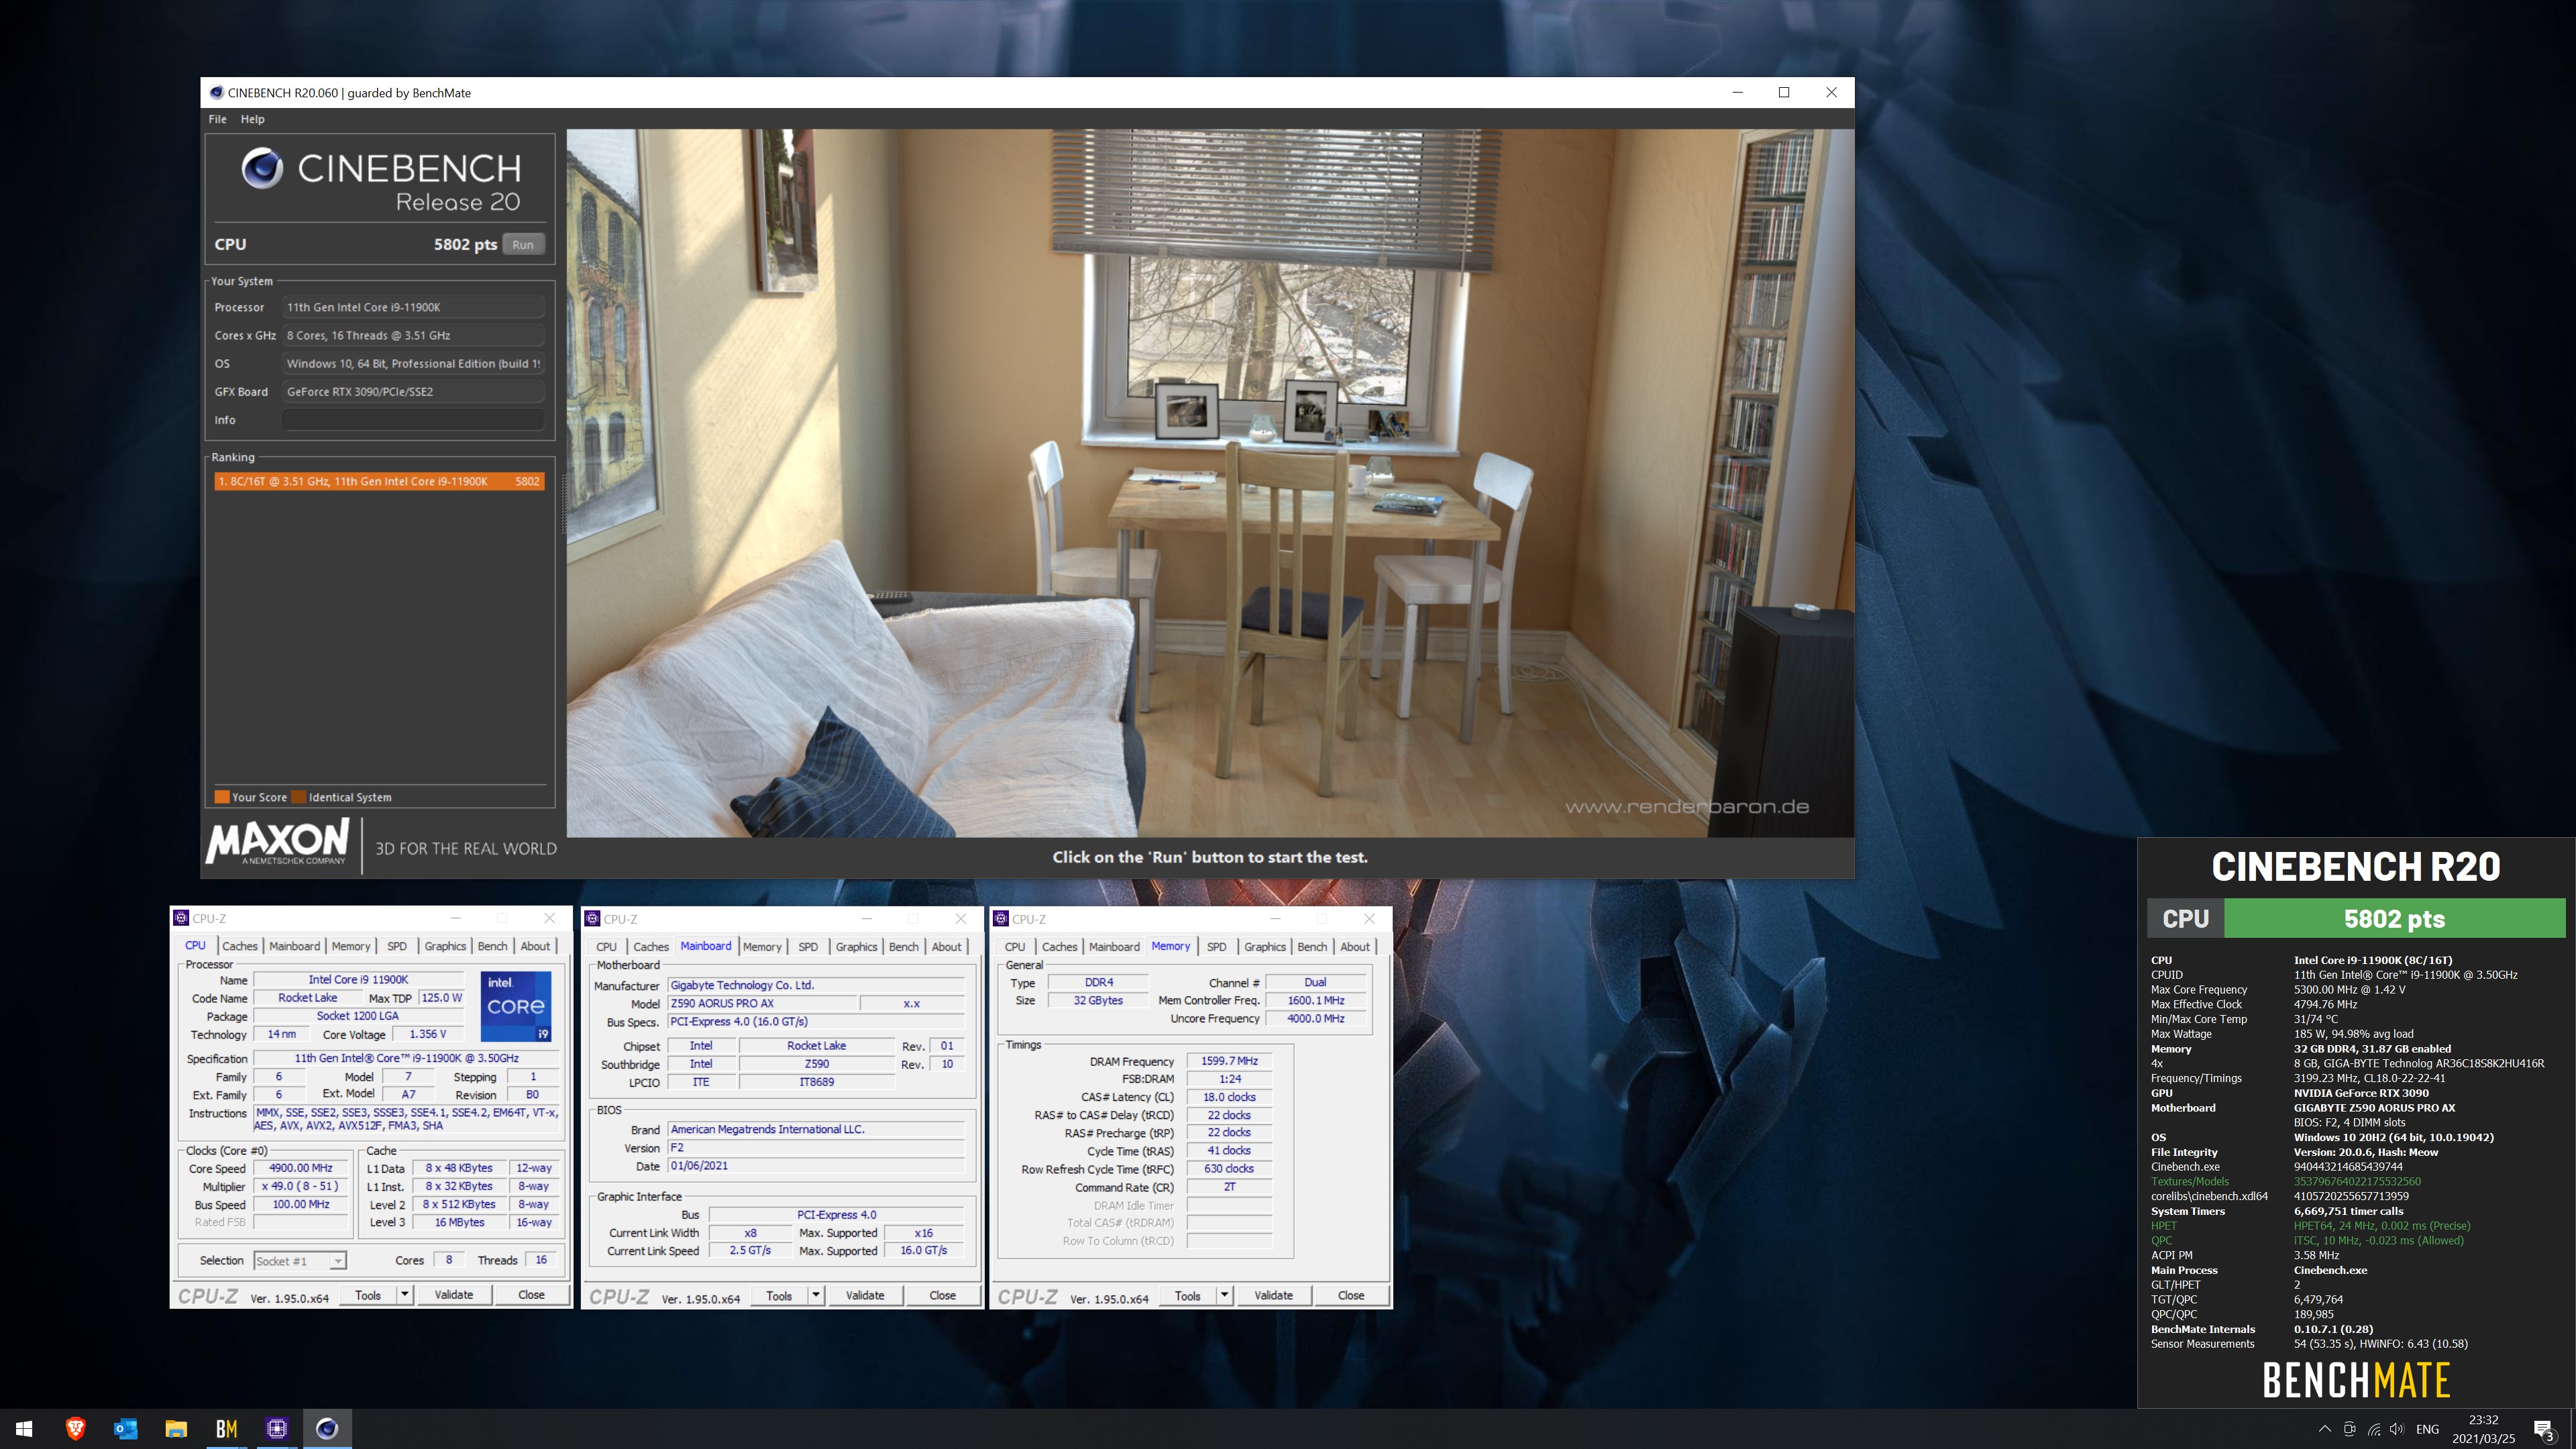Open File Explorer from taskbar

coord(176,1428)
